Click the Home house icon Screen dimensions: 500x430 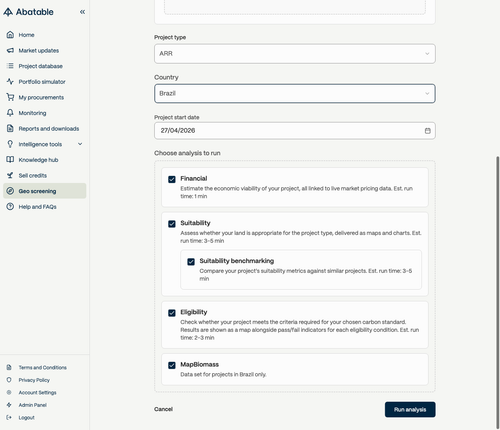pyautogui.click(x=10, y=35)
